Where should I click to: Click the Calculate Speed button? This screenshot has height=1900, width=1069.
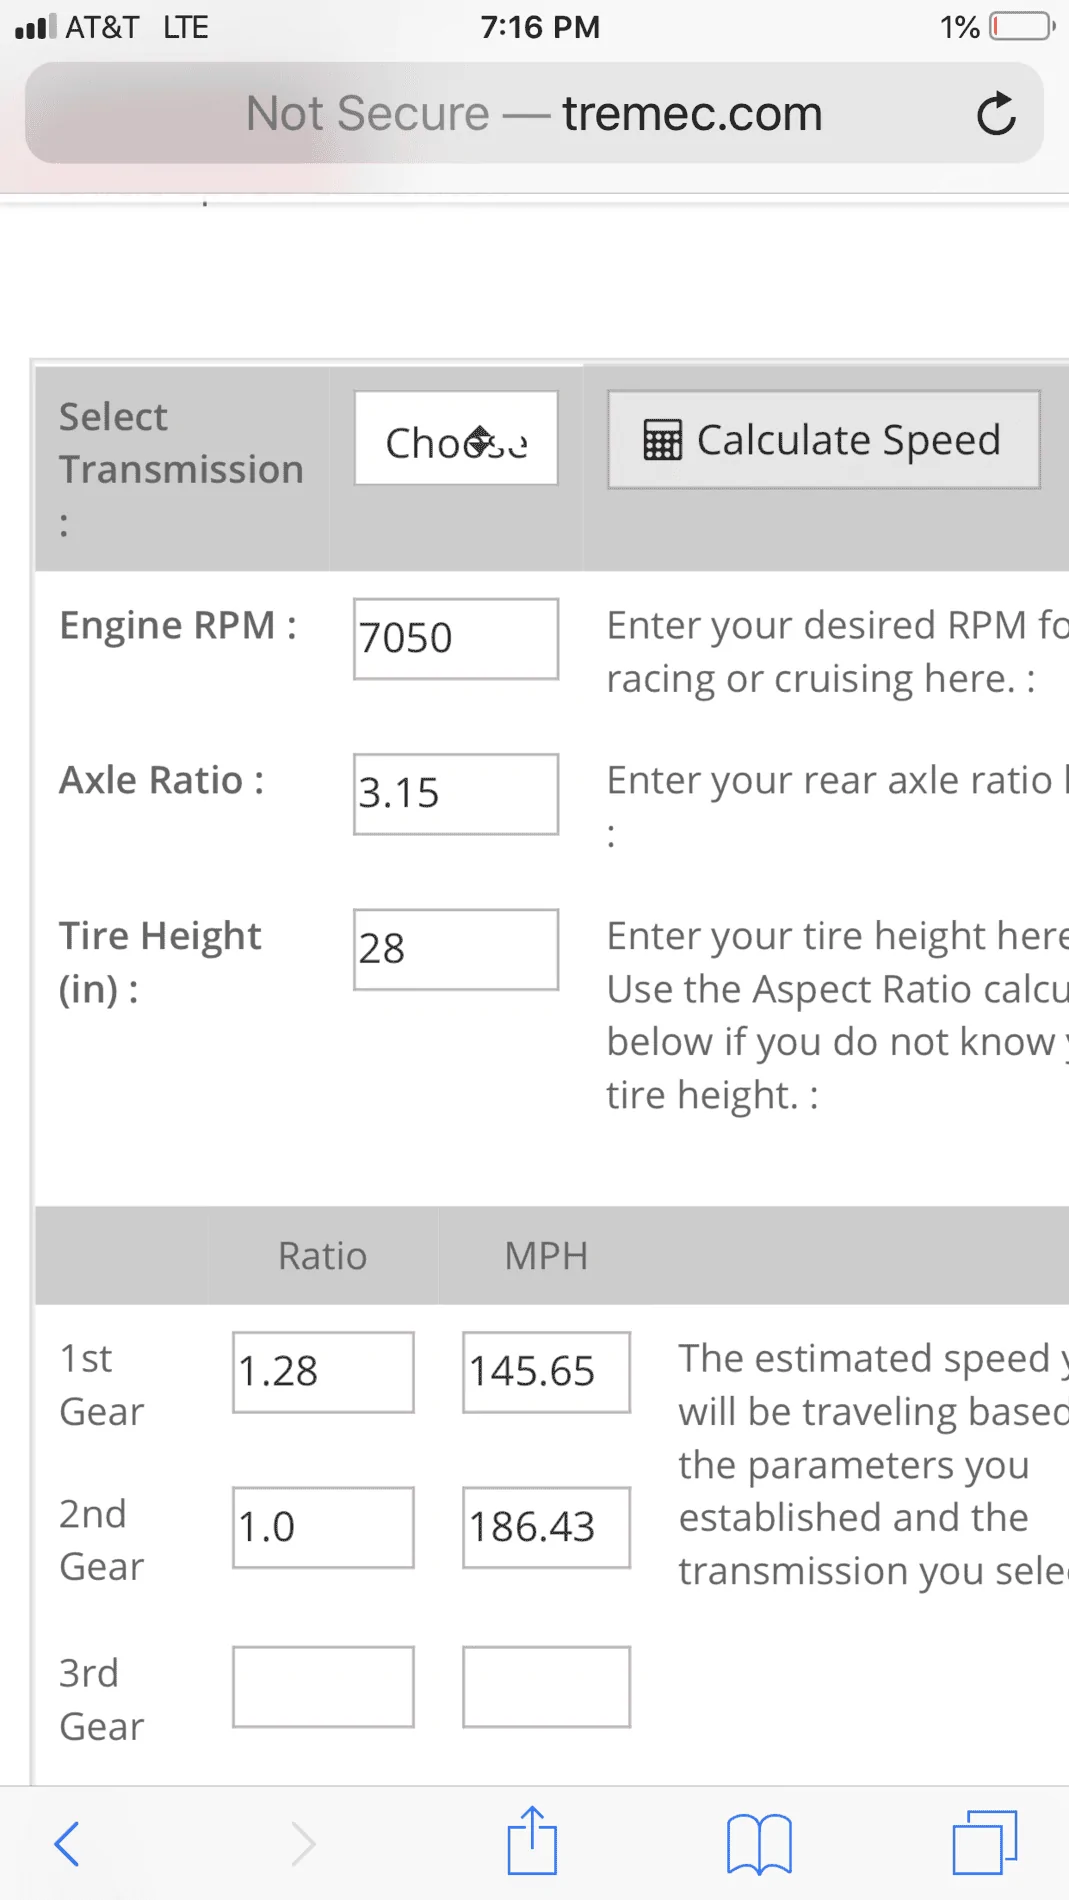coord(824,440)
